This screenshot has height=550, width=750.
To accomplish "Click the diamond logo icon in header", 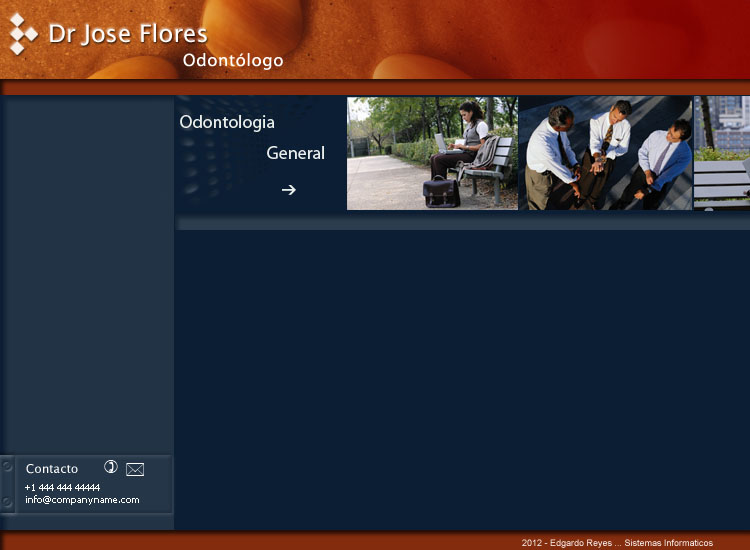I will 23,33.
